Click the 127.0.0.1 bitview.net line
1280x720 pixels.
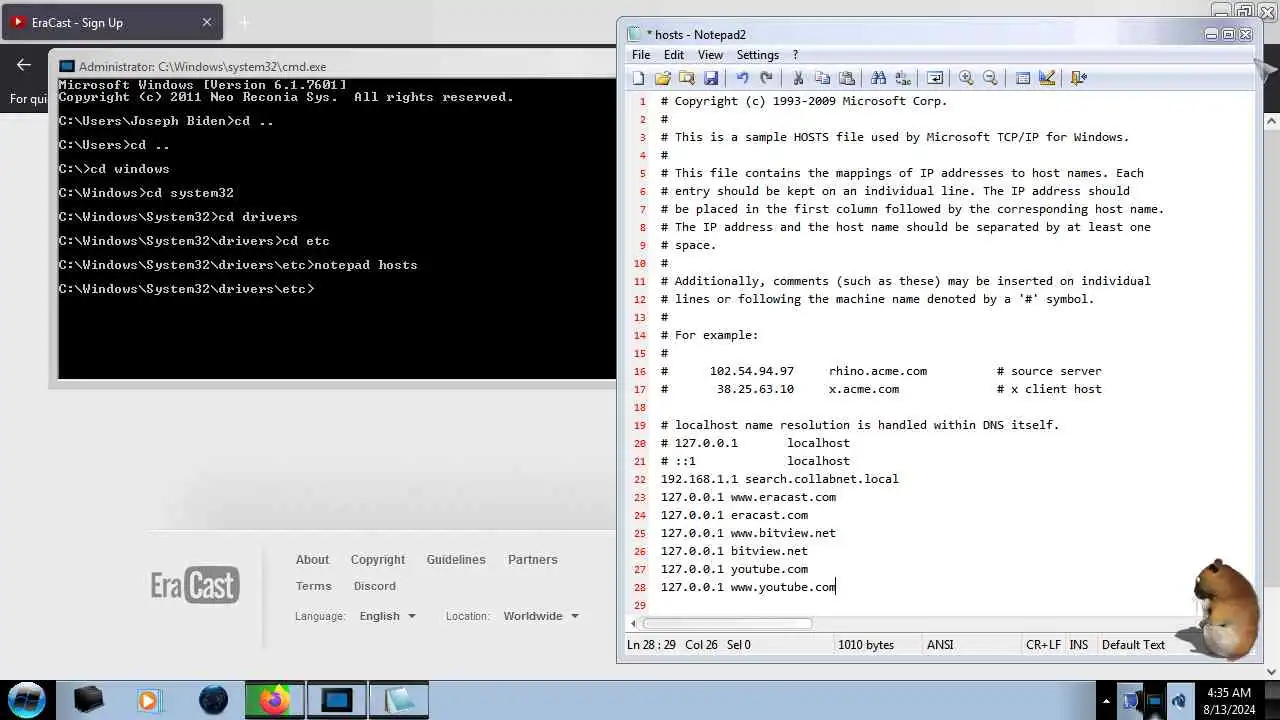pyautogui.click(x=734, y=551)
